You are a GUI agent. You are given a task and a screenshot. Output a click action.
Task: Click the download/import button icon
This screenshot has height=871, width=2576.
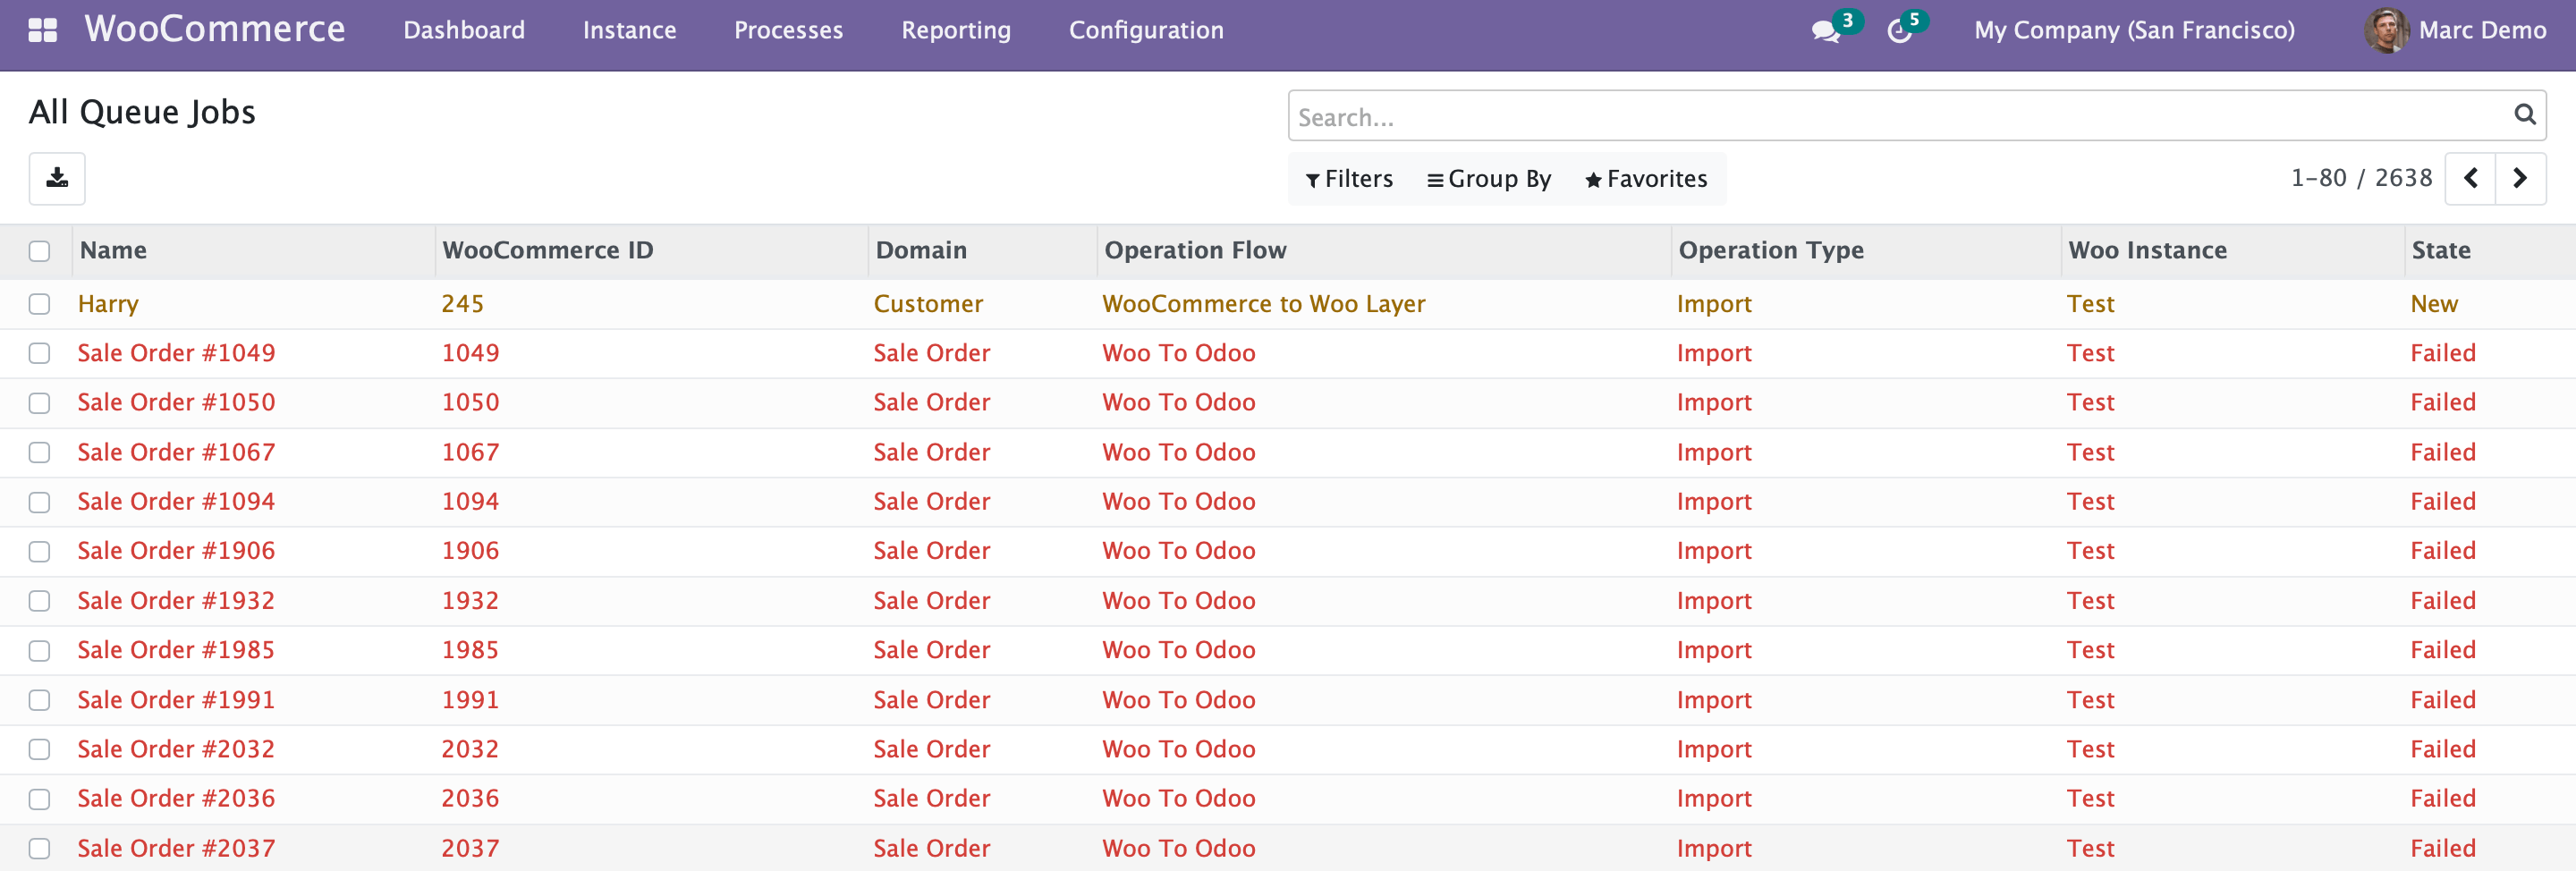tap(57, 178)
